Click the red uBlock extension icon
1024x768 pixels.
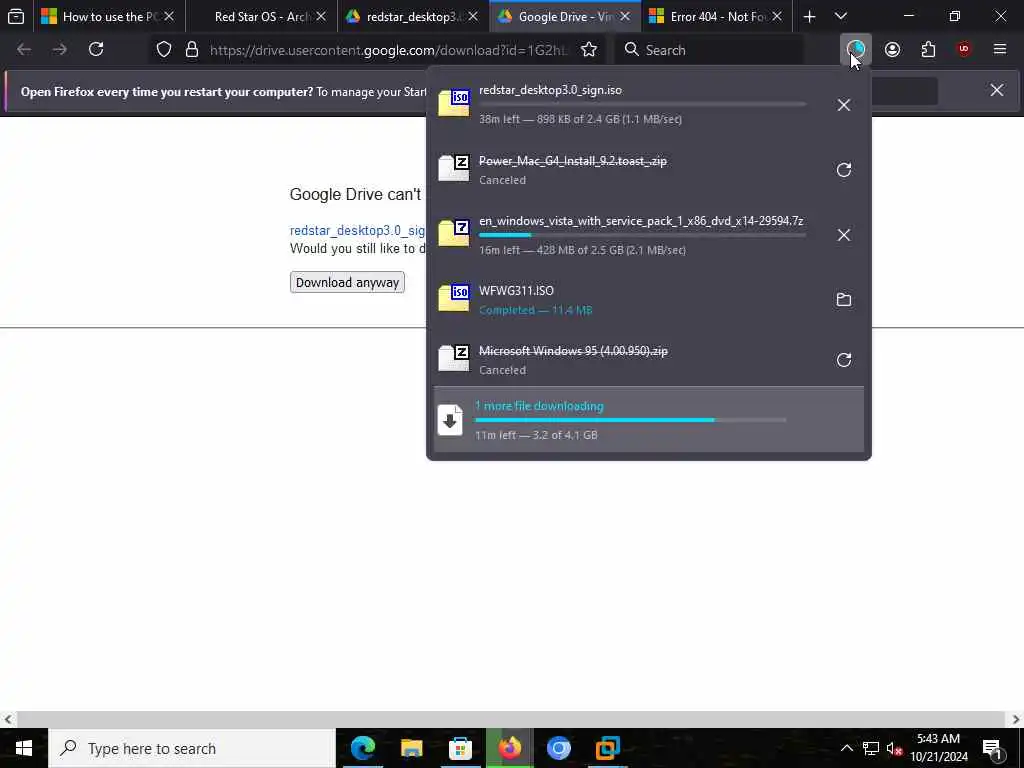point(964,49)
